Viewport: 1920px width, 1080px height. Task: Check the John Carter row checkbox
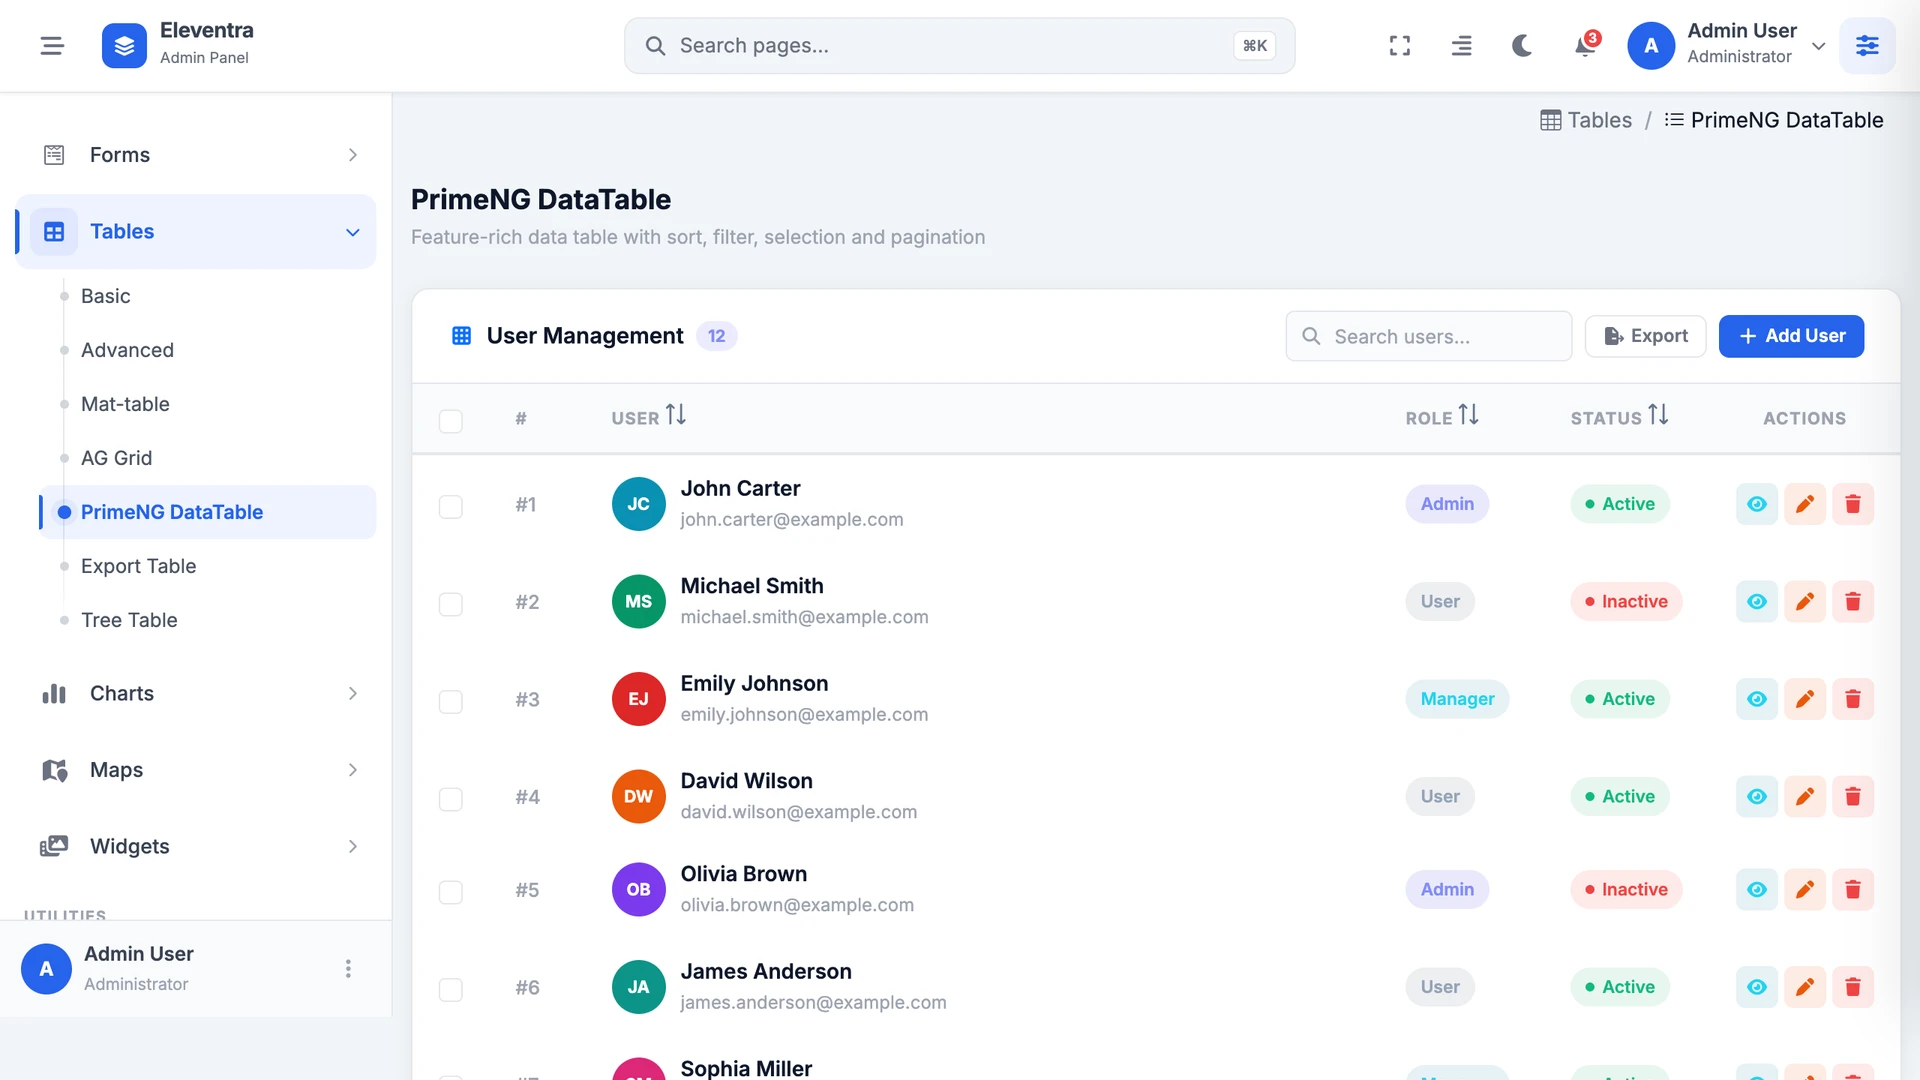click(451, 507)
